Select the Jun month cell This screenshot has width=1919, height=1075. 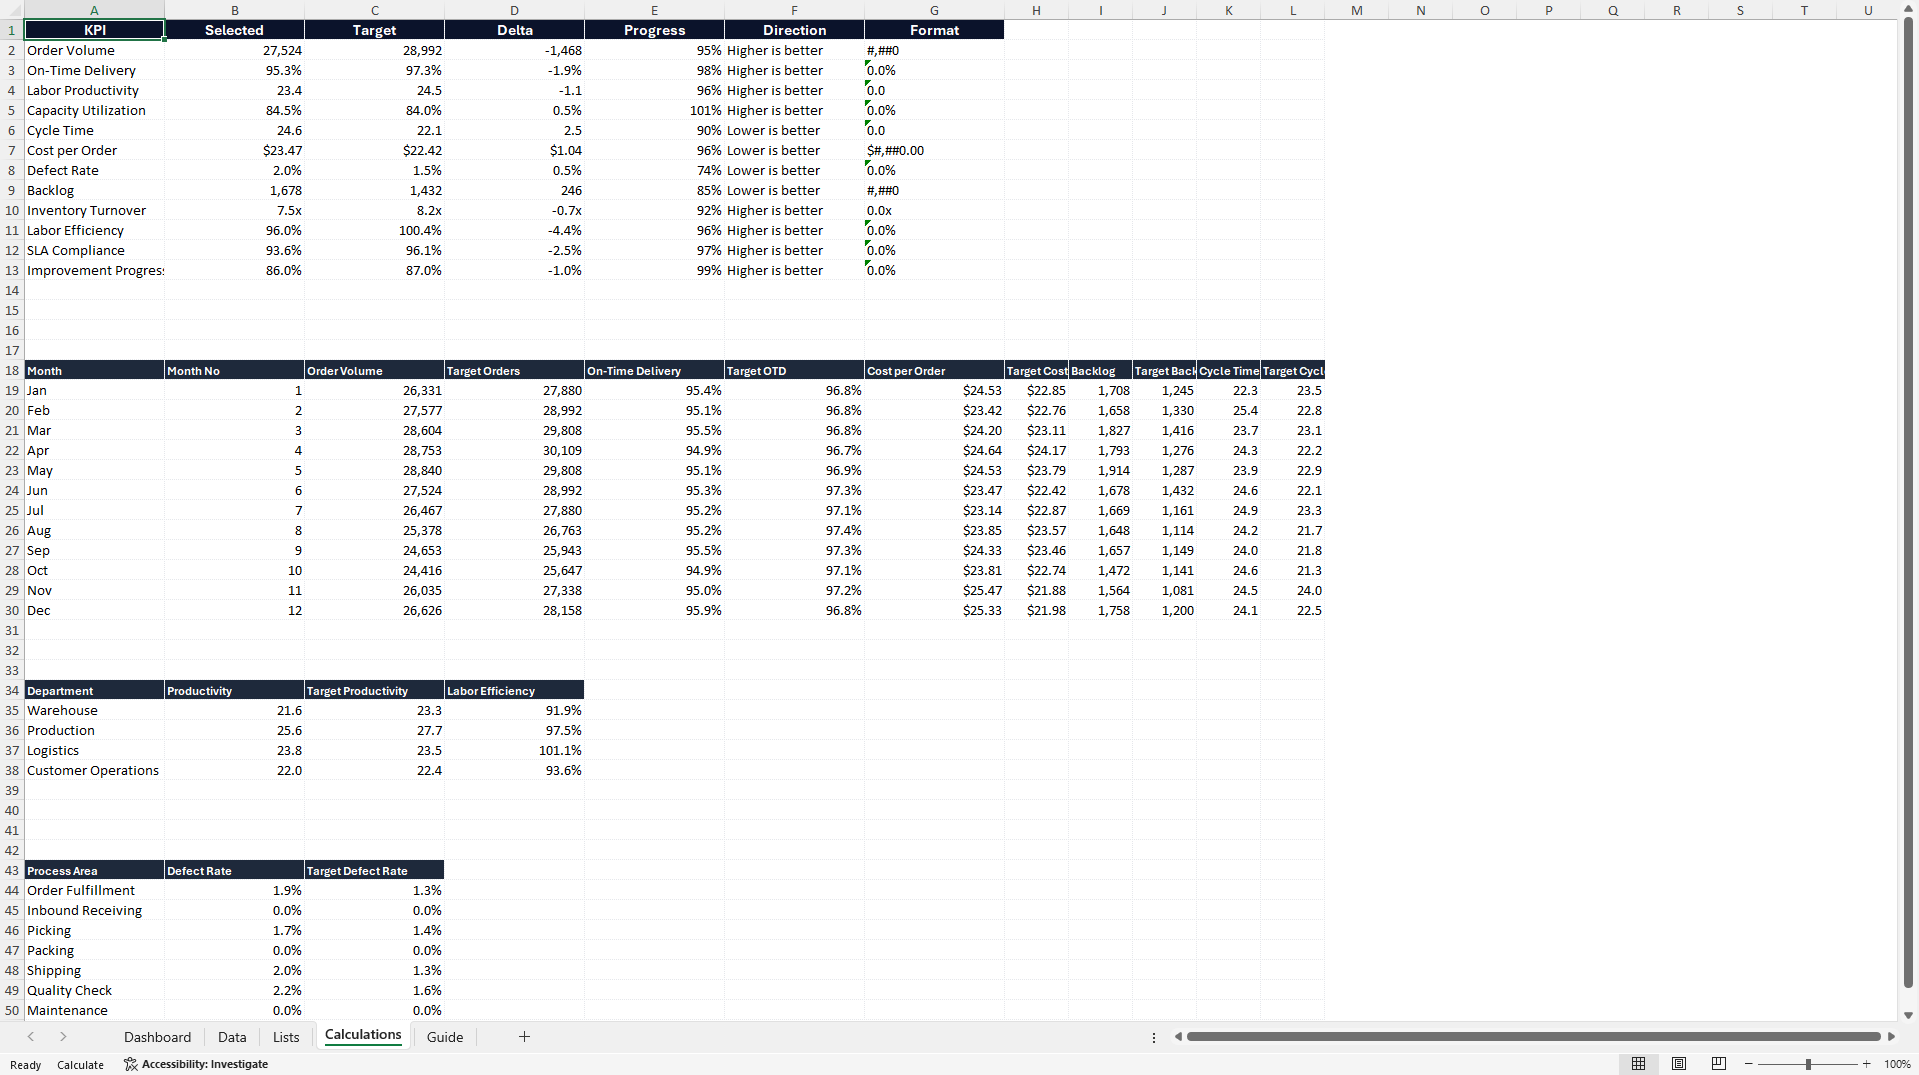95,490
